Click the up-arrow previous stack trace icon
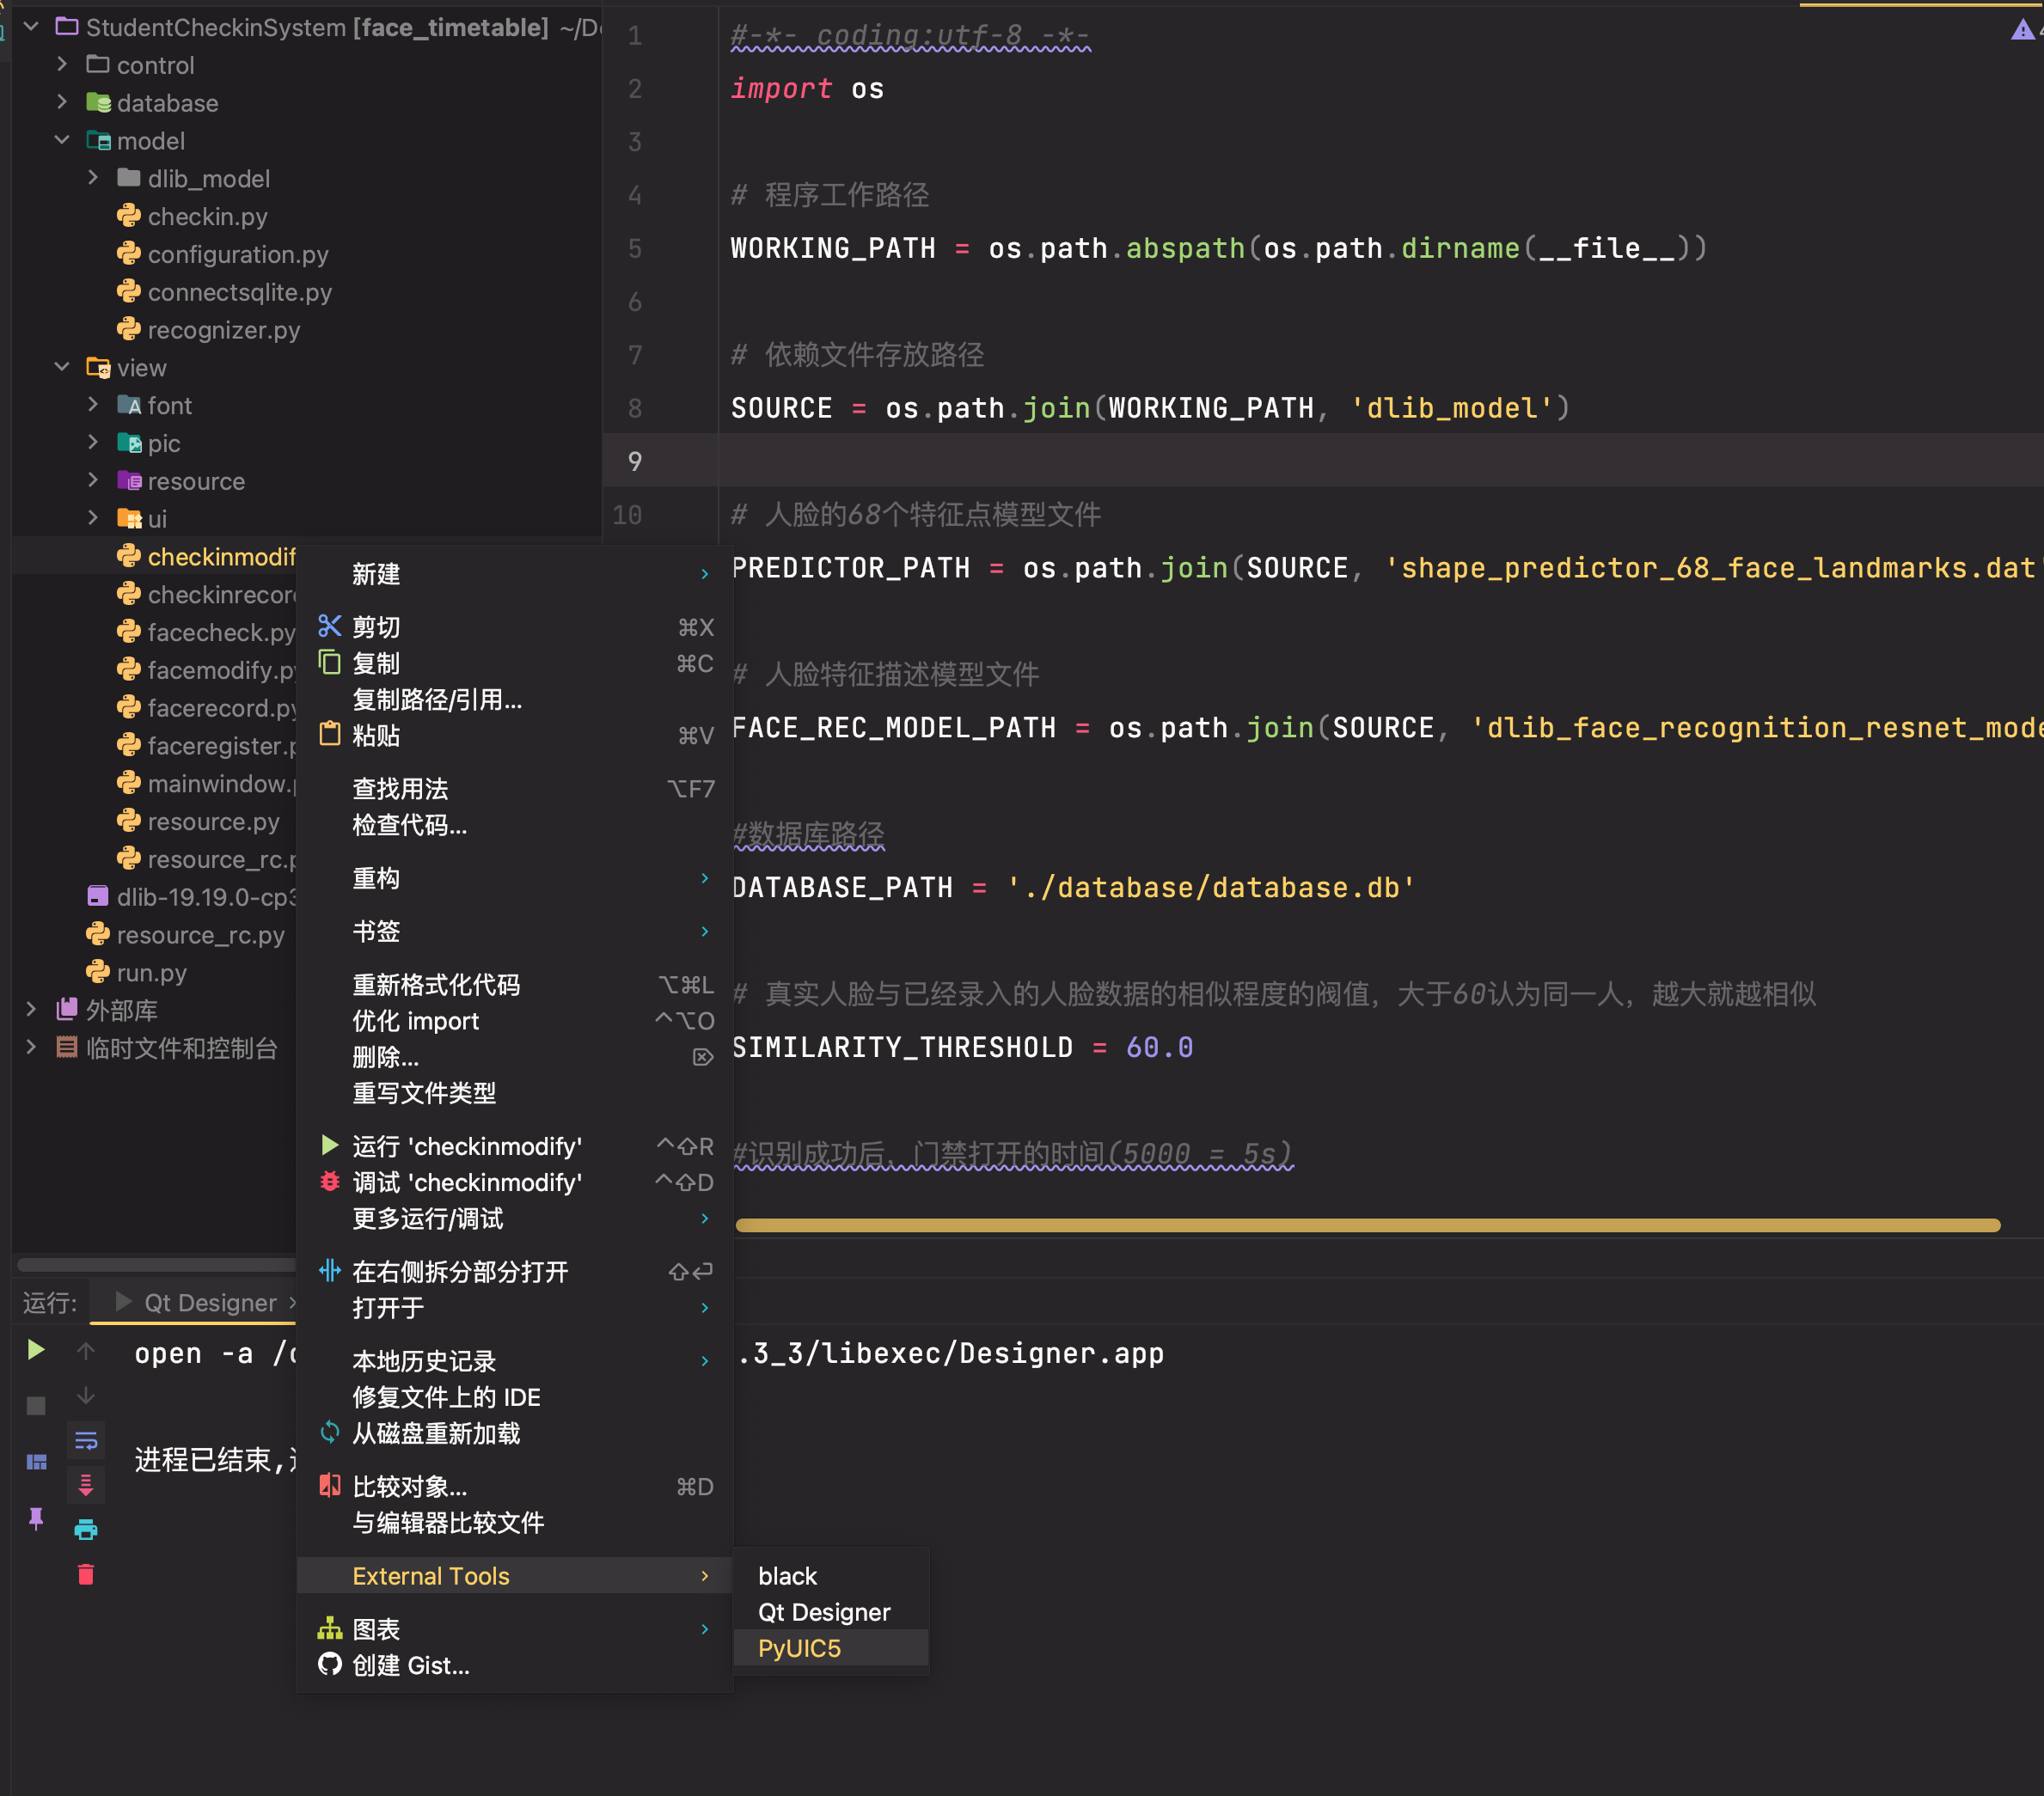2044x1796 pixels. tap(86, 1351)
